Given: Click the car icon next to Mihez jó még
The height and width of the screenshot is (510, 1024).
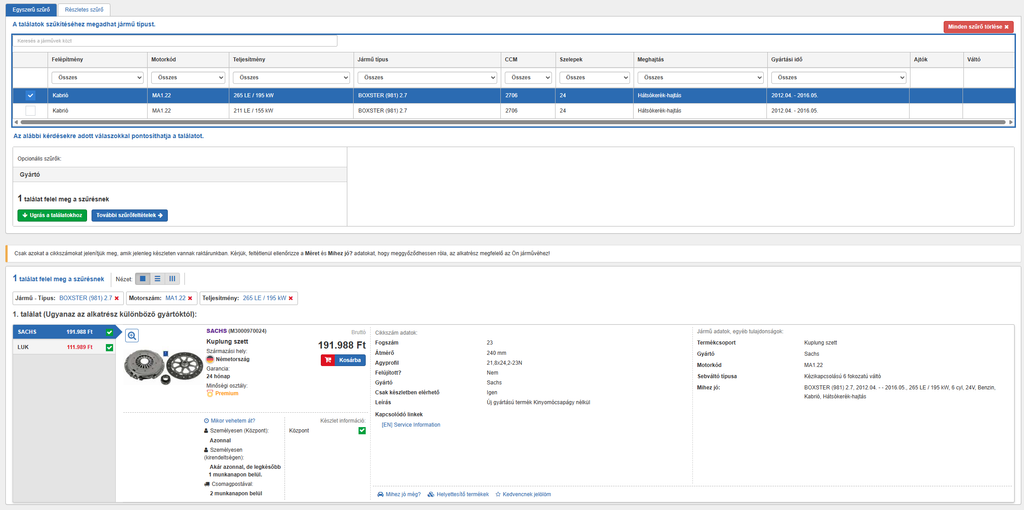Looking at the screenshot, I should (381, 494).
